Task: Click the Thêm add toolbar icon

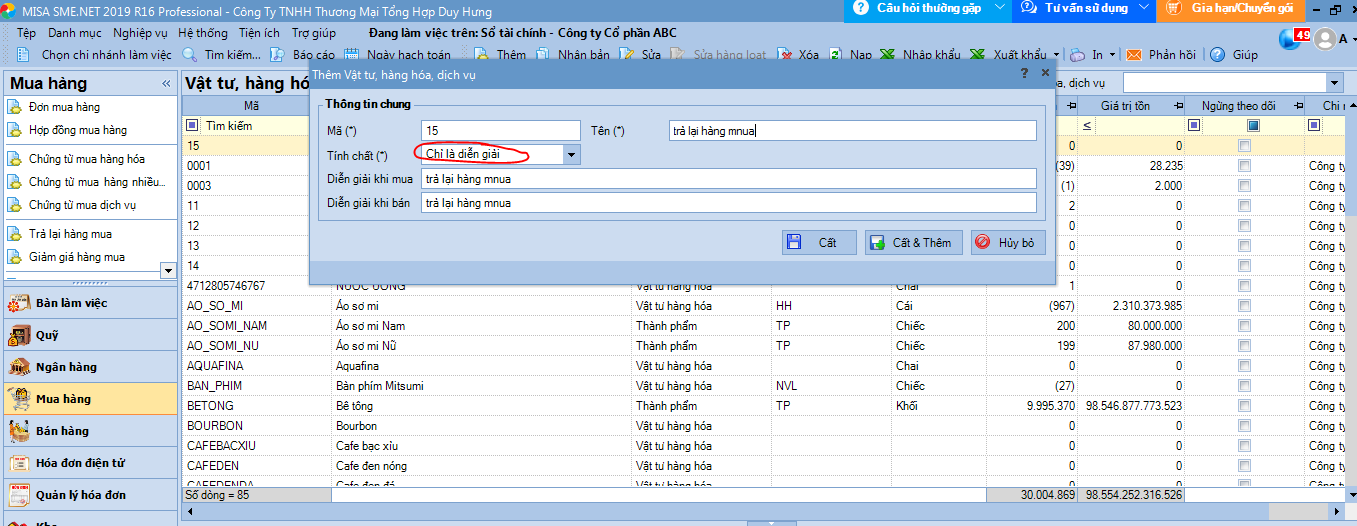Action: point(482,55)
